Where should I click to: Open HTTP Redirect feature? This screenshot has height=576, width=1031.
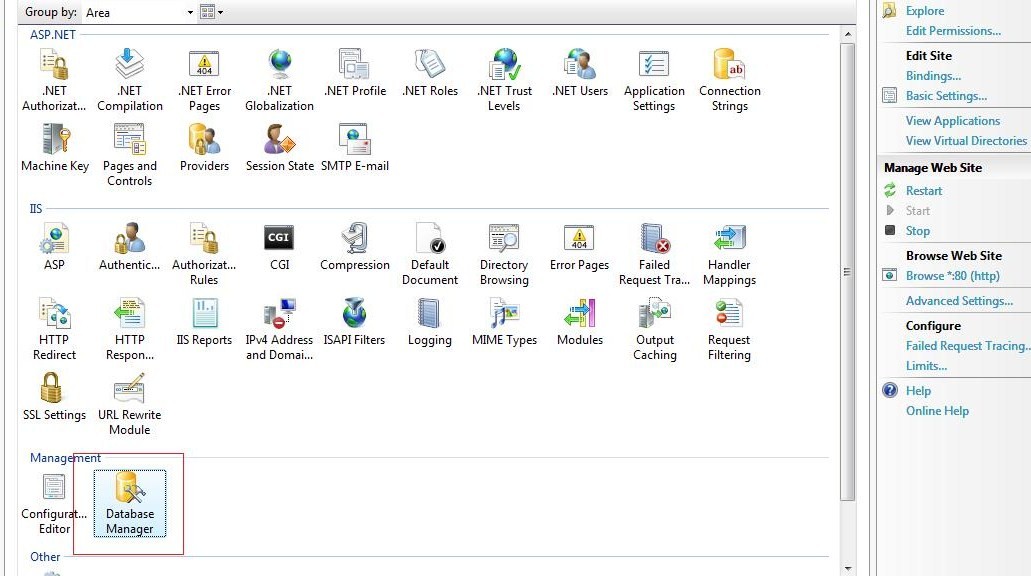click(54, 329)
